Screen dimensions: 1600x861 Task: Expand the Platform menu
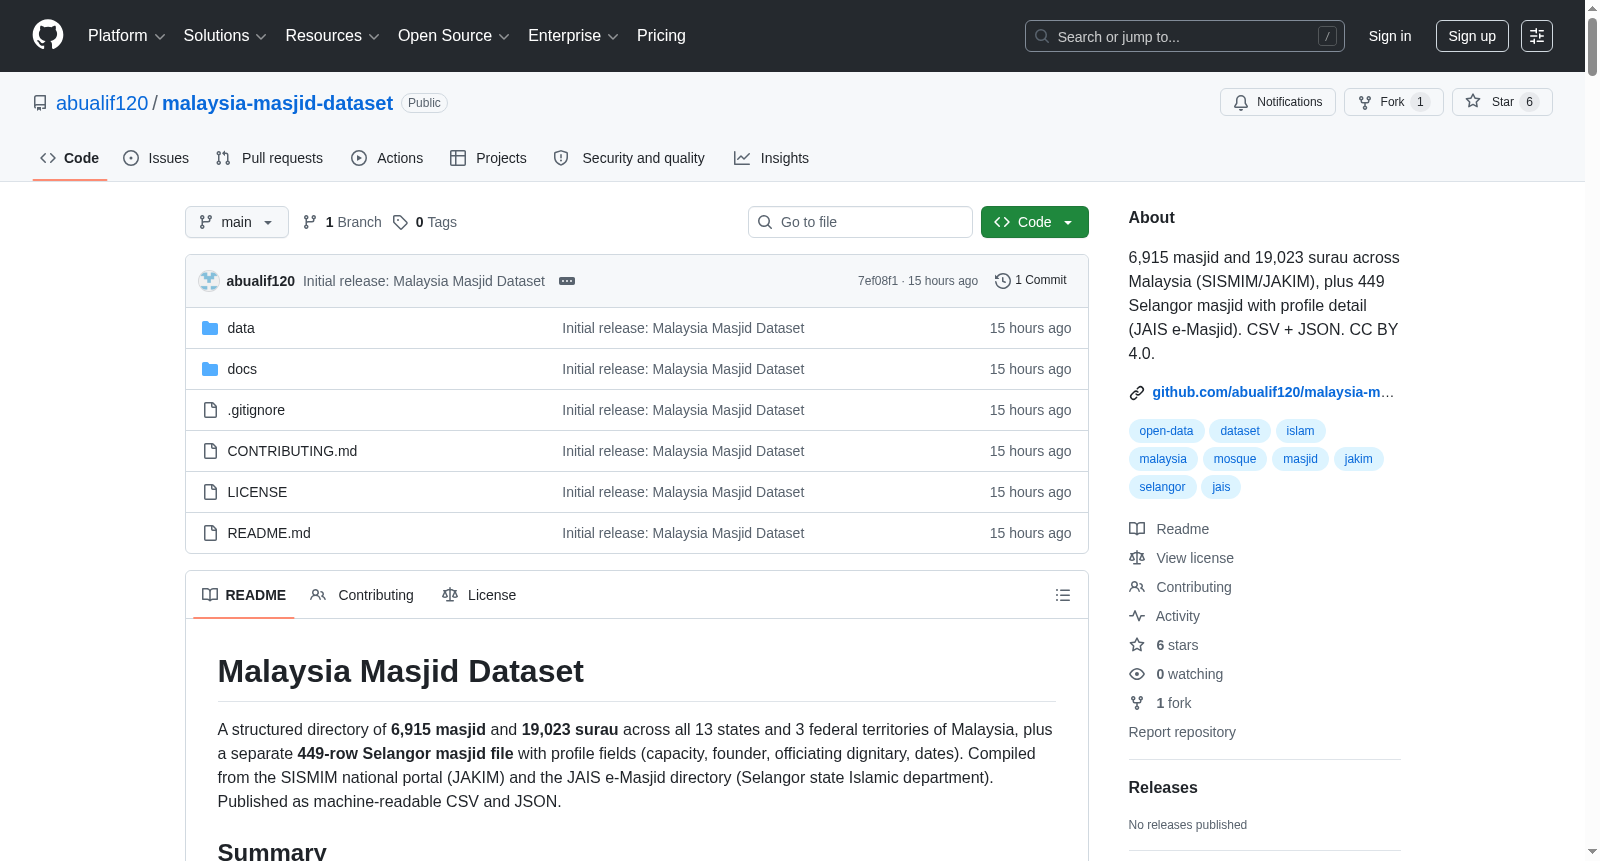[127, 36]
